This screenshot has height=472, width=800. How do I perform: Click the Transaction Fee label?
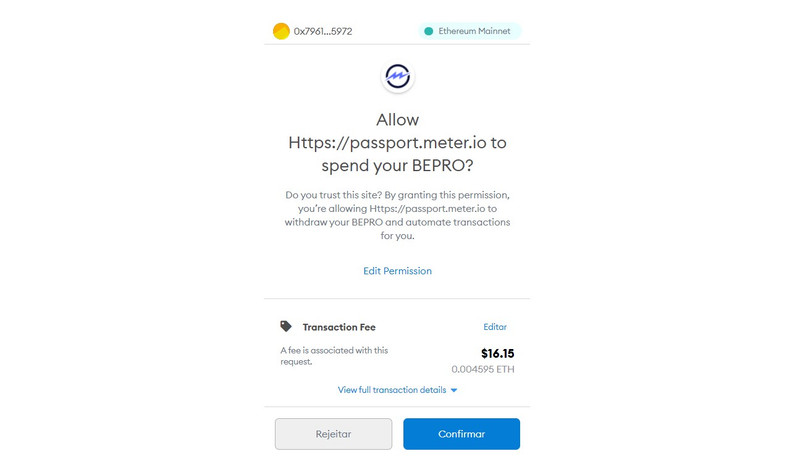pos(339,327)
